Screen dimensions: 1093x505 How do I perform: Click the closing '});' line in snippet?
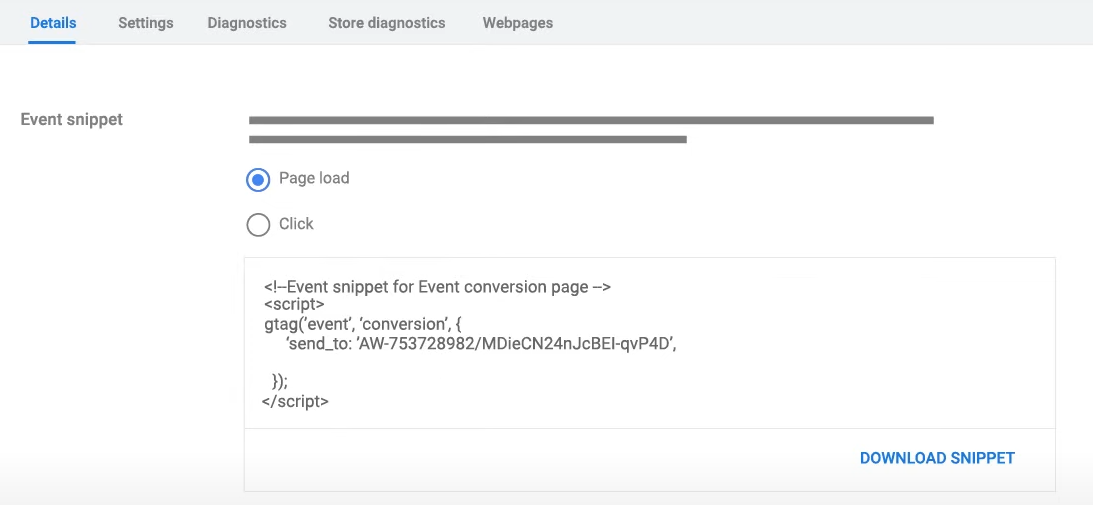point(280,381)
